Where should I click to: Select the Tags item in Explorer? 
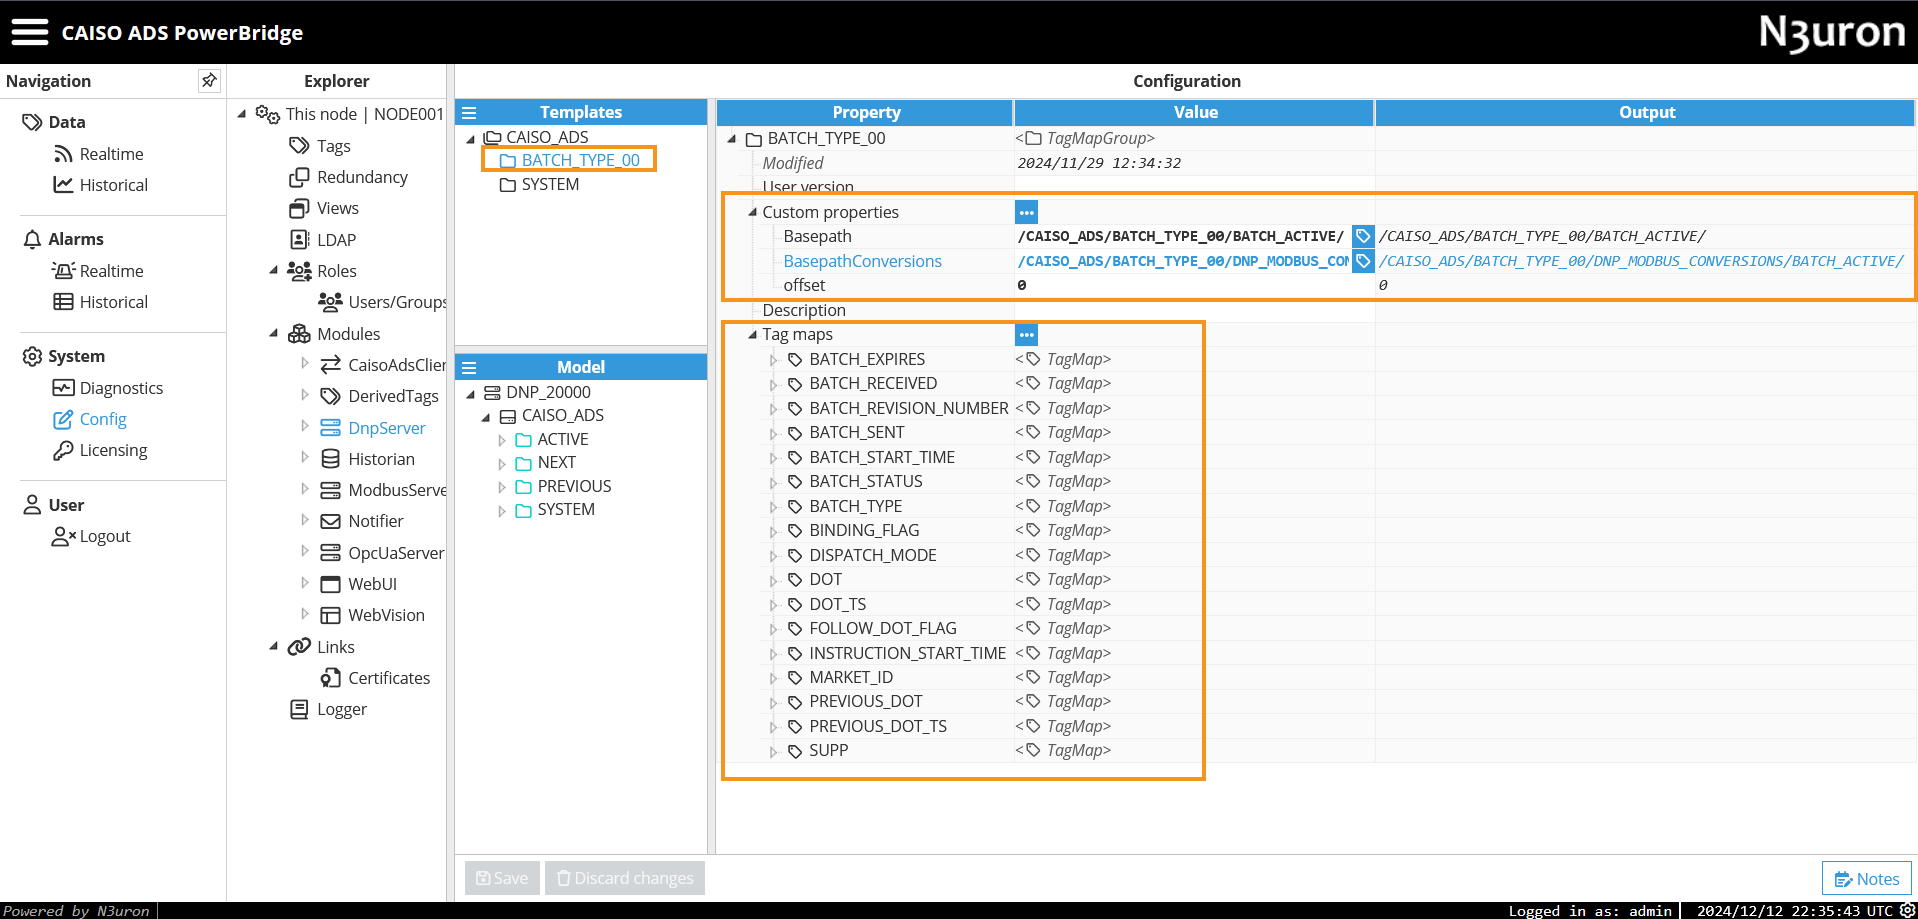[333, 146]
